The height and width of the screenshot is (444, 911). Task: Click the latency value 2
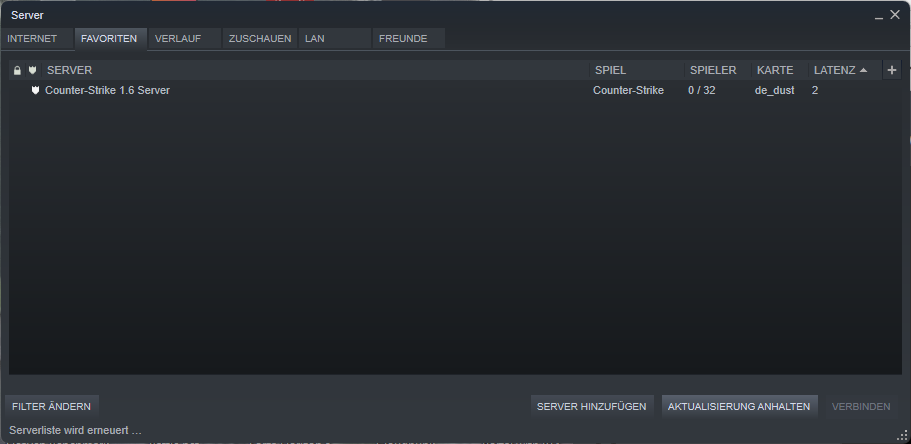pos(815,90)
